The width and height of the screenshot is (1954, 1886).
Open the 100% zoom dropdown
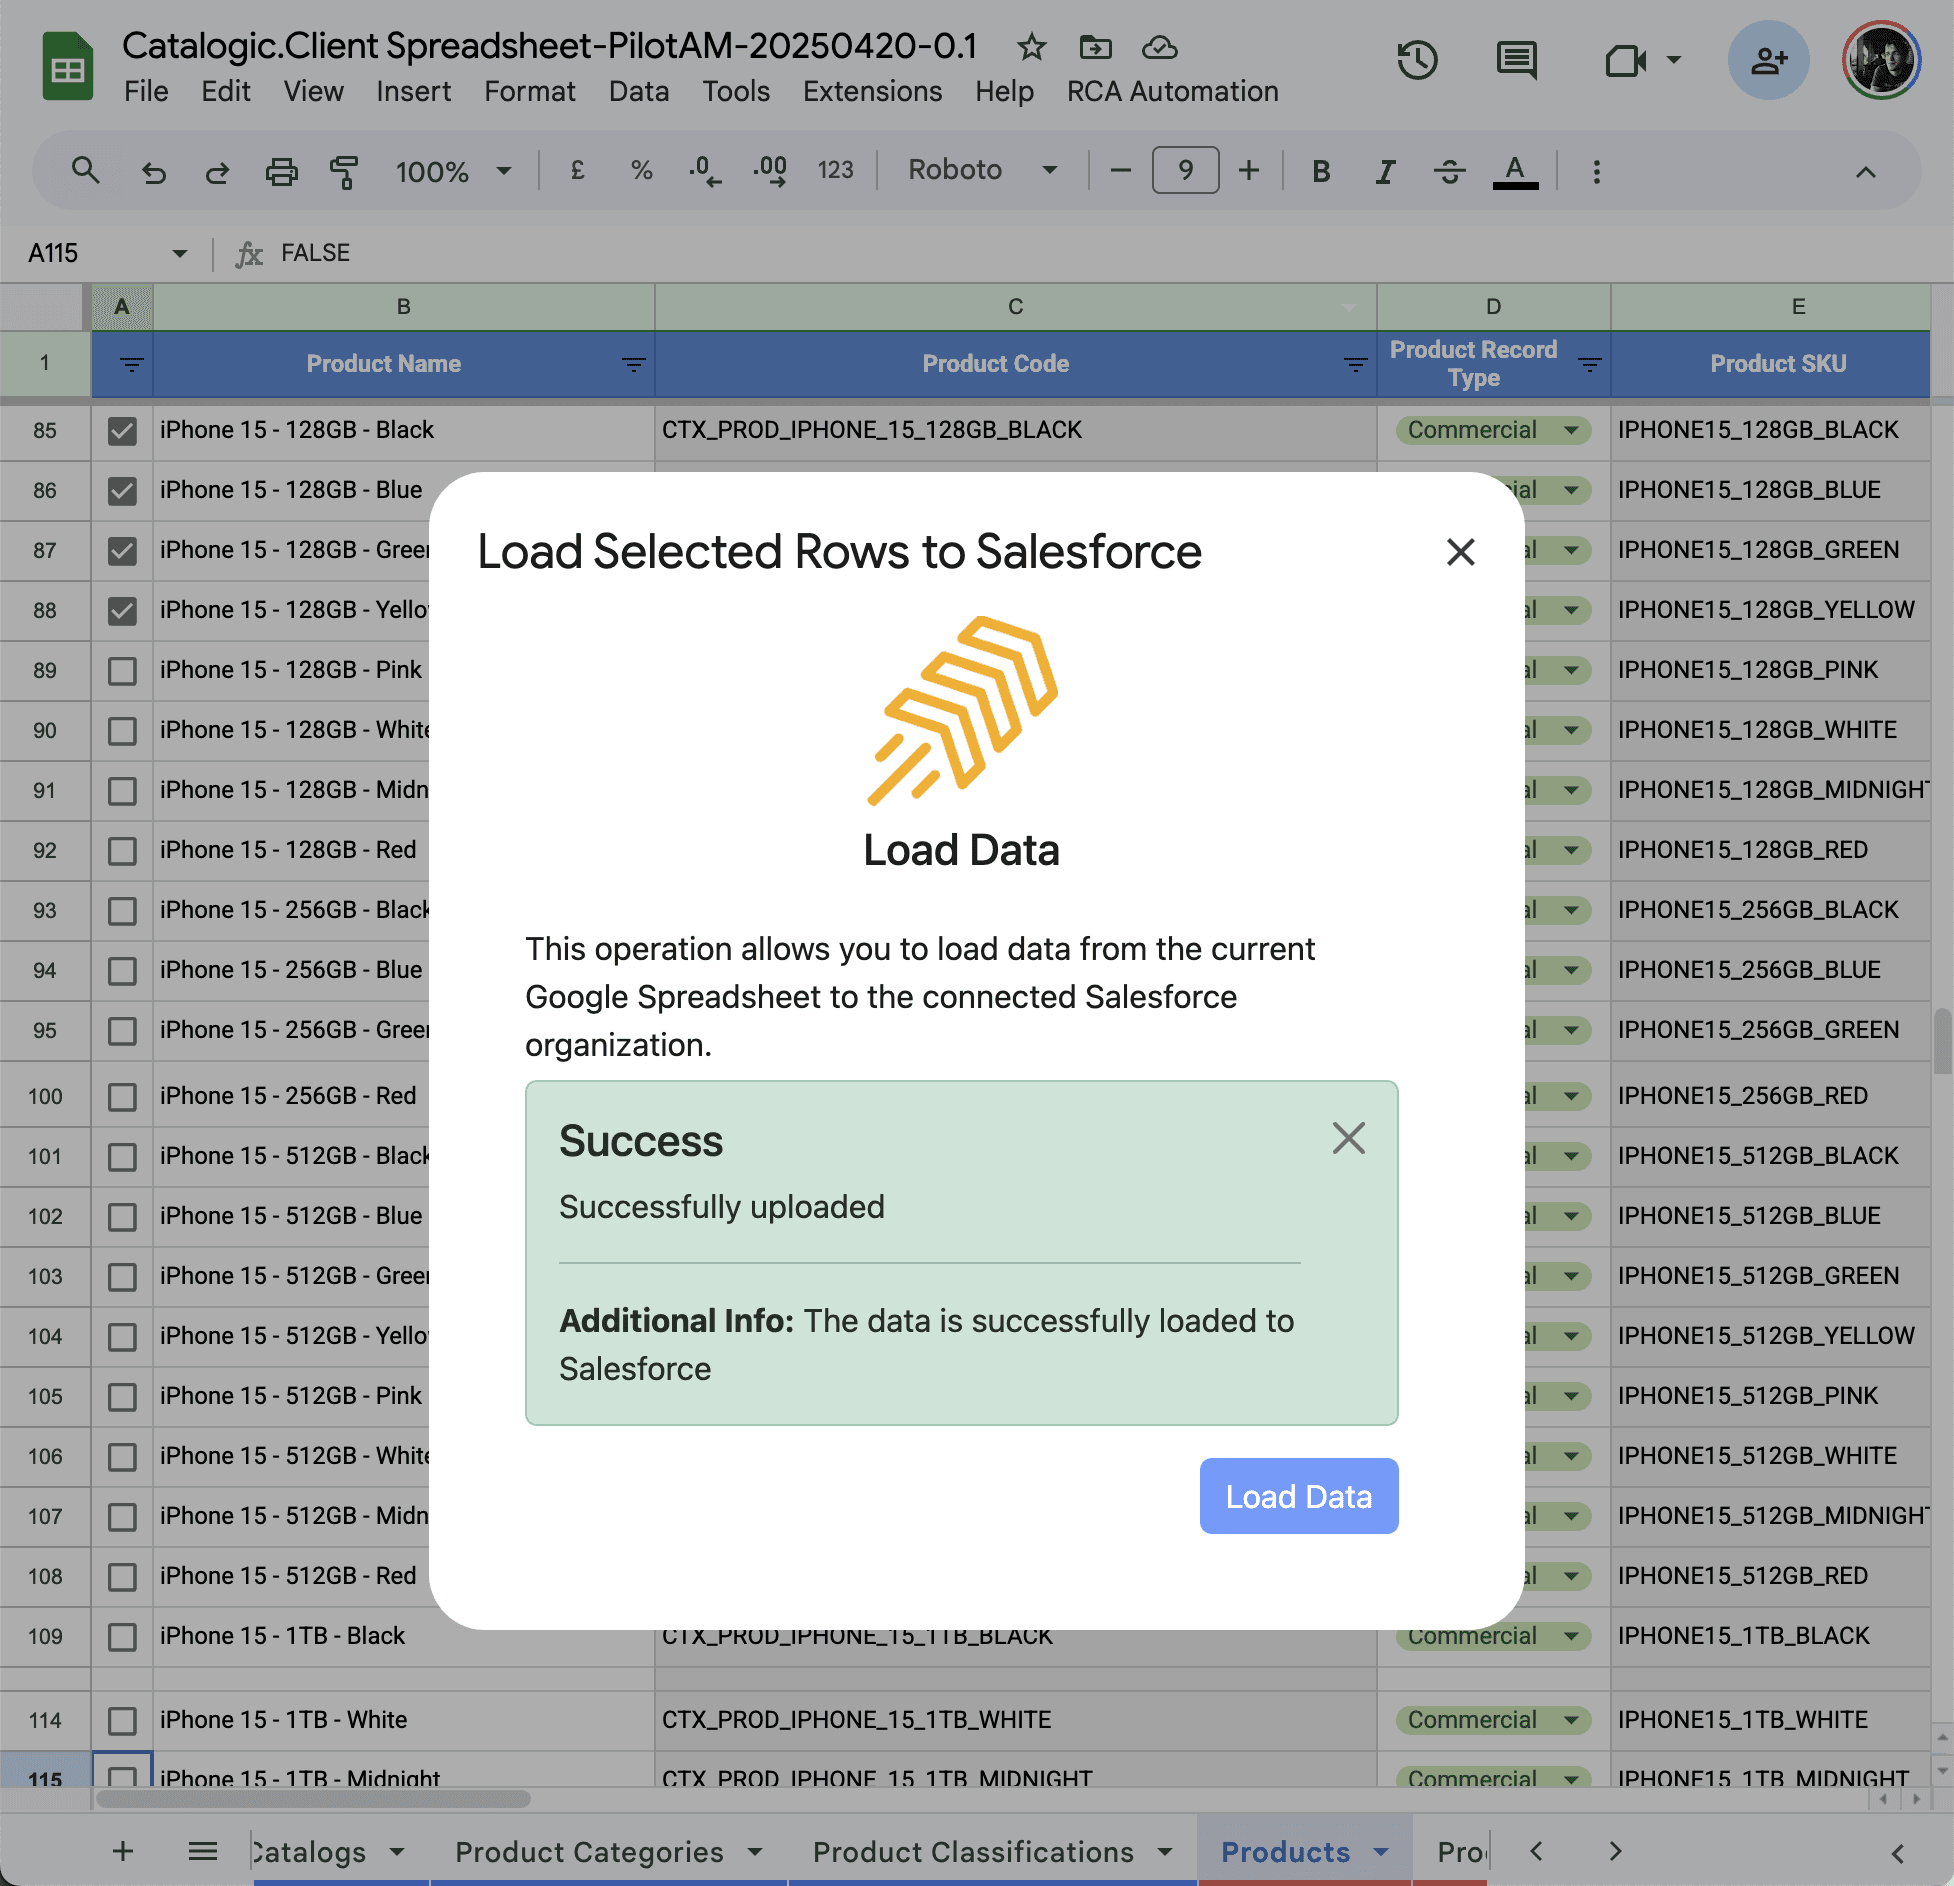[452, 172]
